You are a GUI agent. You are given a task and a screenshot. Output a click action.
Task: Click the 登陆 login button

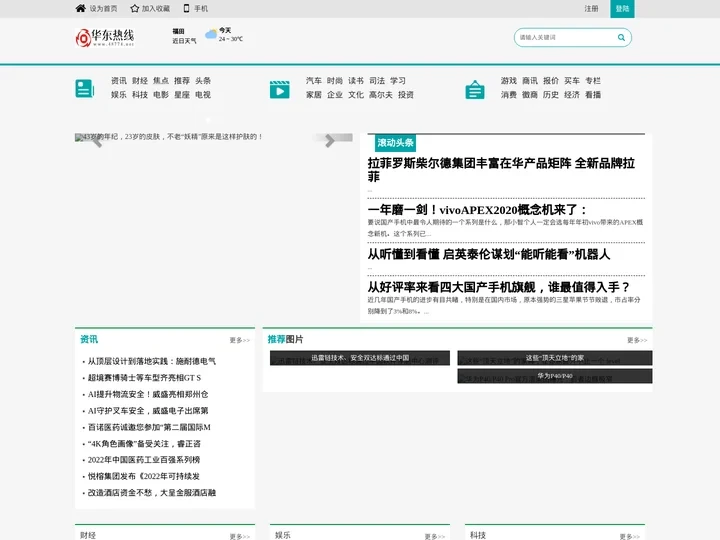(x=622, y=9)
